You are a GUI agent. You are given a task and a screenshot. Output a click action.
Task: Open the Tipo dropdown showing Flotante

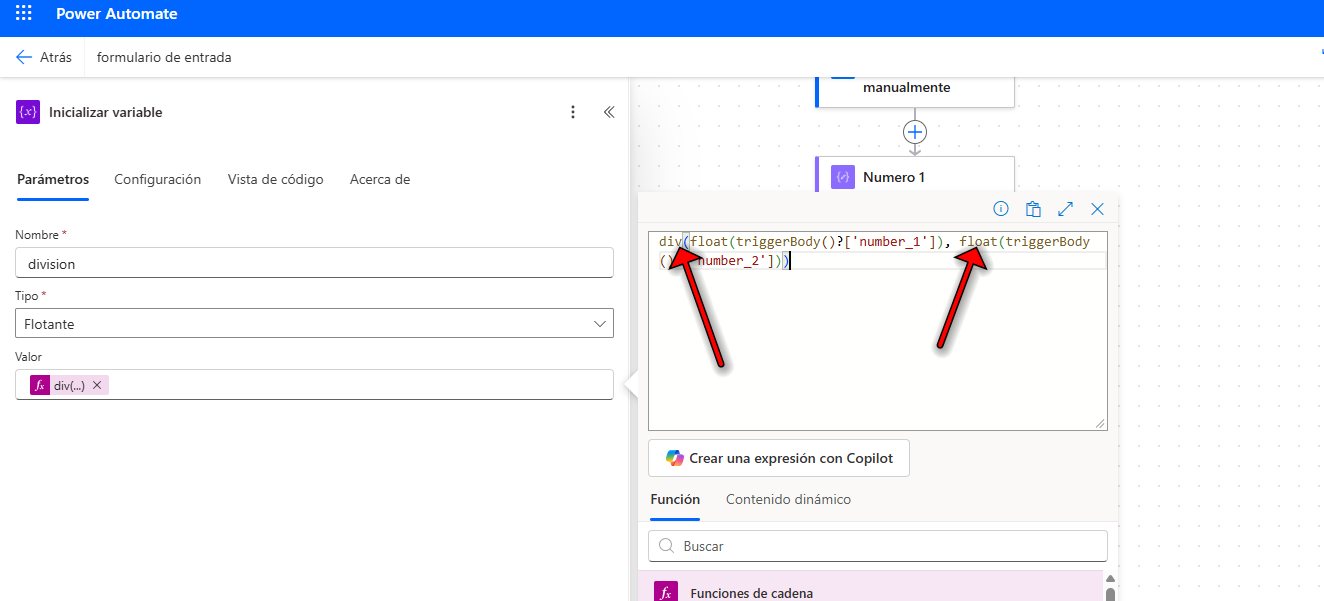click(x=314, y=323)
